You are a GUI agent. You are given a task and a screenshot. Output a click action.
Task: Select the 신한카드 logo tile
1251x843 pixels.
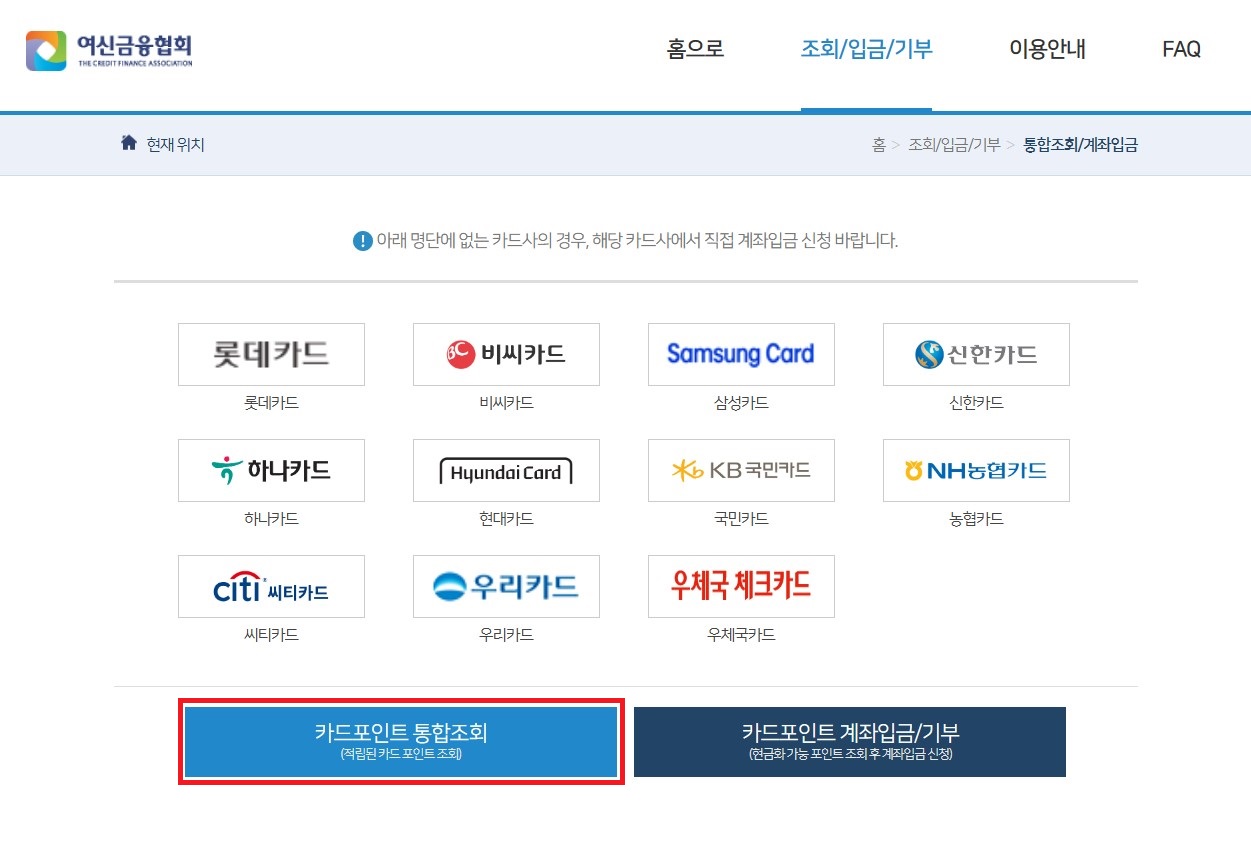[x=976, y=354]
